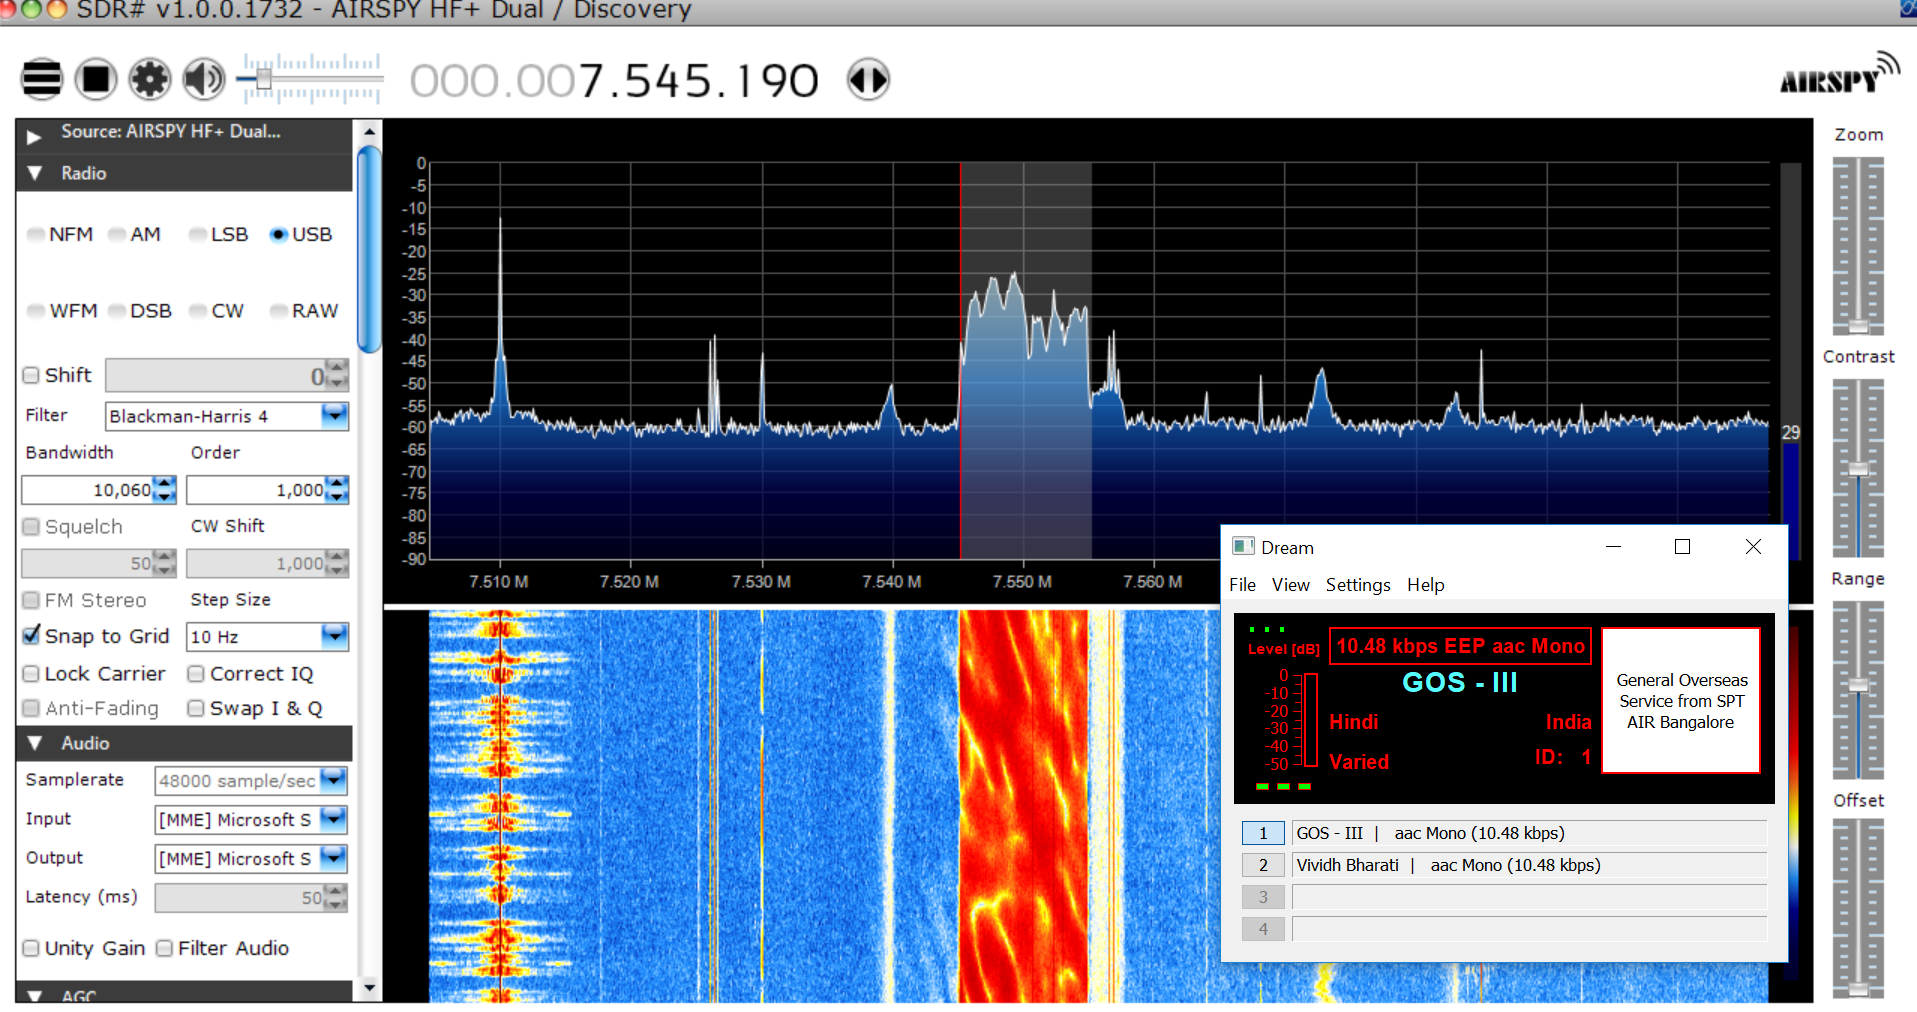Stop the radio with the stop button
1917x1012 pixels.
pos(96,79)
